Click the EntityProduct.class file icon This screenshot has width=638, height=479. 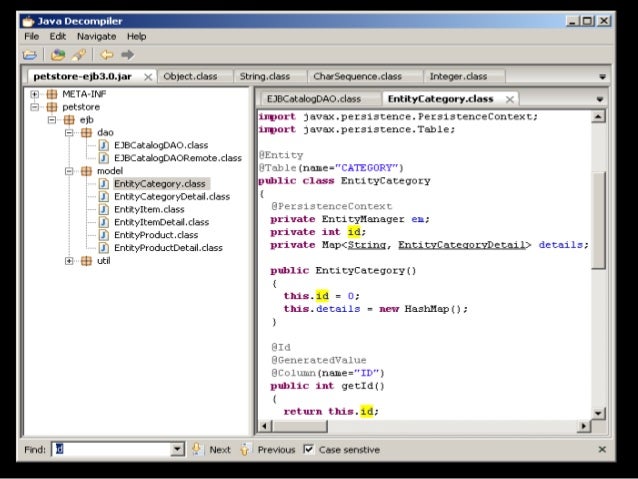tap(104, 235)
